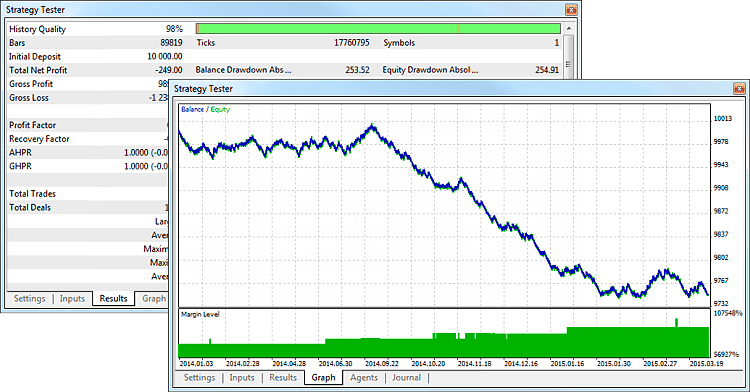The image size is (750, 392).
Task: Click the Balance legend label on chart
Action: click(192, 109)
